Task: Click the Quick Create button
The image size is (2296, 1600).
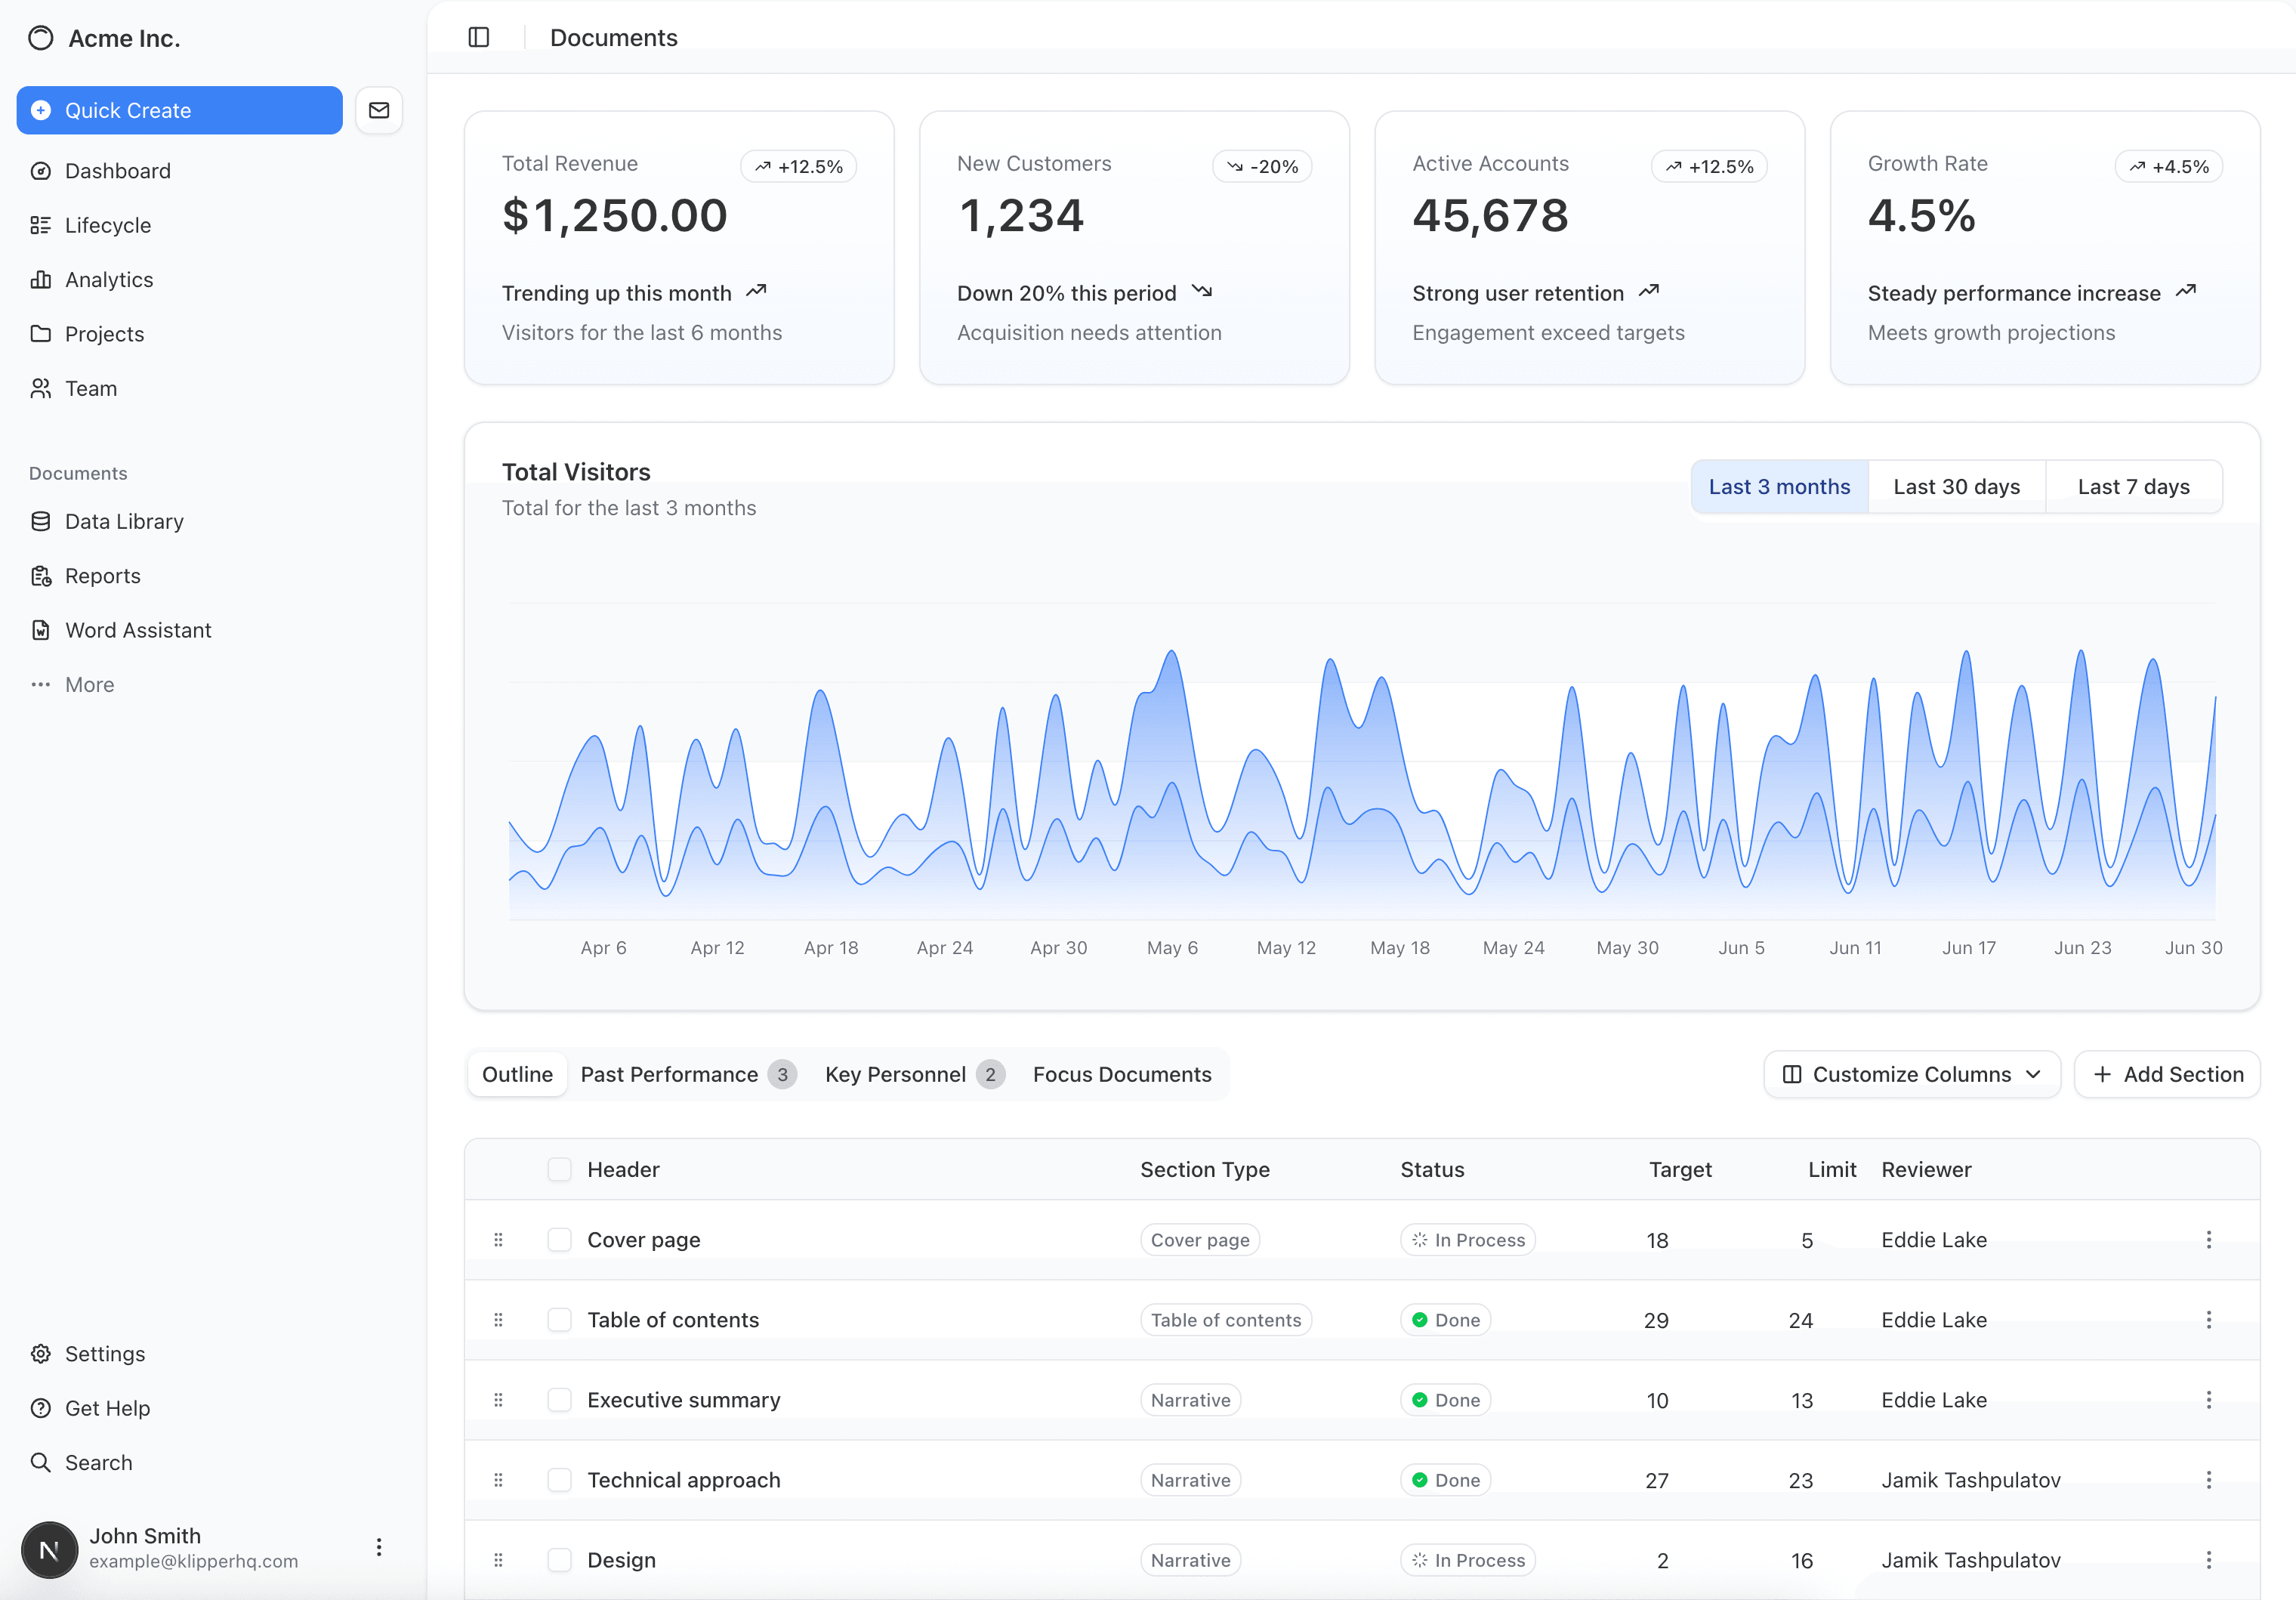Action: tap(180, 110)
